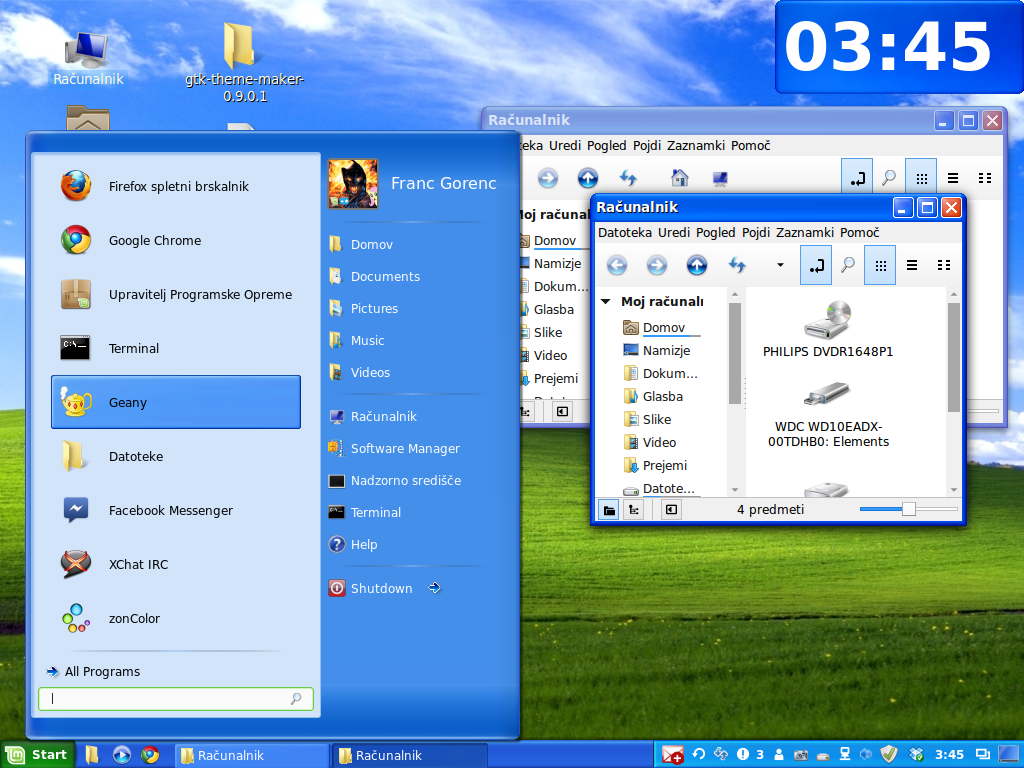This screenshot has height=768, width=1024.
Task: Launch zonColor from the start menu
Action: [x=176, y=618]
